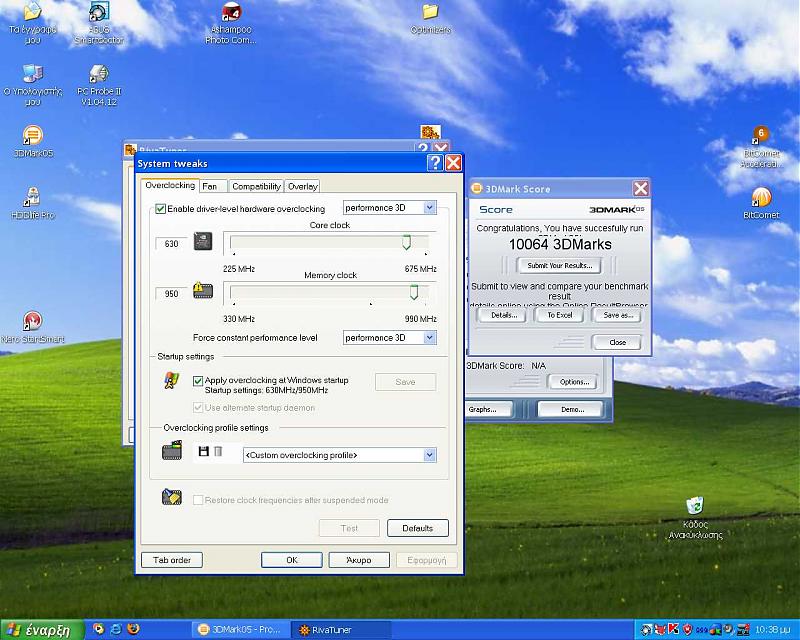800x640 pixels.
Task: Launch Firefox from the quick launch bar
Action: click(x=133, y=629)
